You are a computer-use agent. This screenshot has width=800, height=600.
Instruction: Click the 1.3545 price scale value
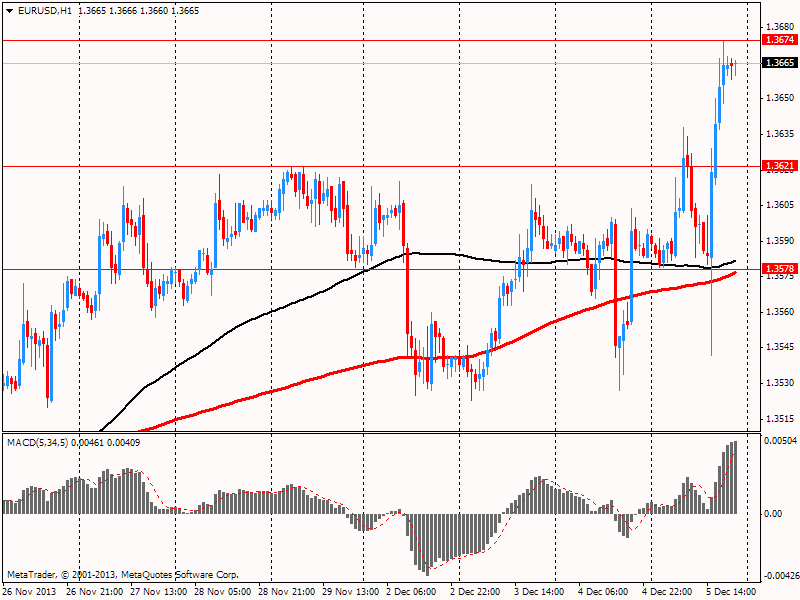[x=781, y=347]
